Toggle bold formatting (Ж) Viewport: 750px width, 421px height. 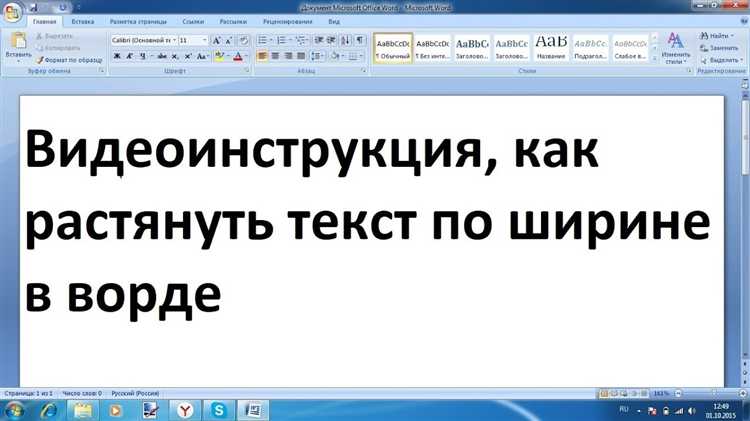117,56
